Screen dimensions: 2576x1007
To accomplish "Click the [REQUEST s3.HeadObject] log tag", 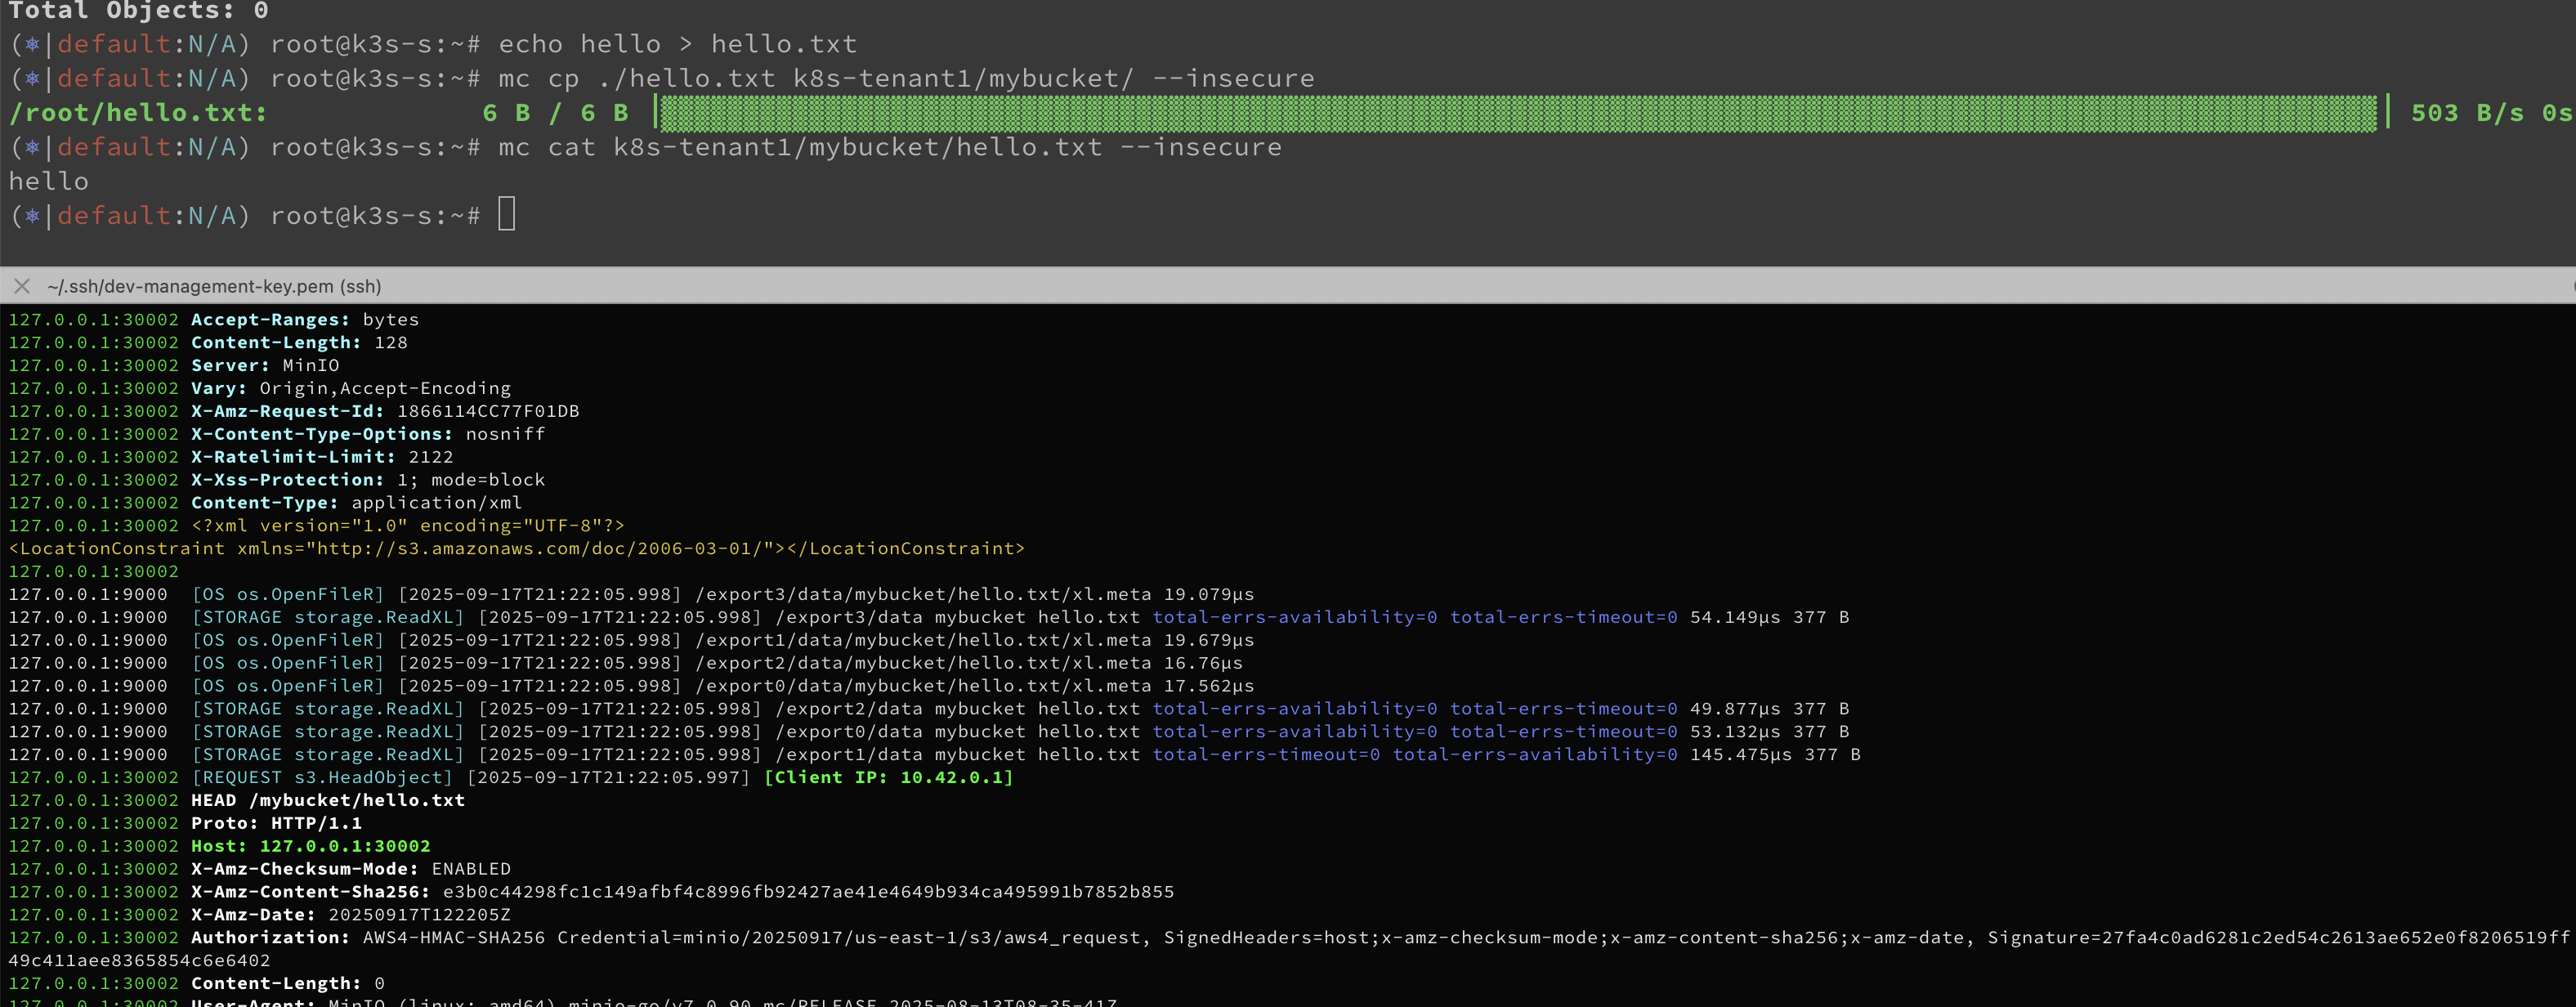I will click(x=322, y=777).
